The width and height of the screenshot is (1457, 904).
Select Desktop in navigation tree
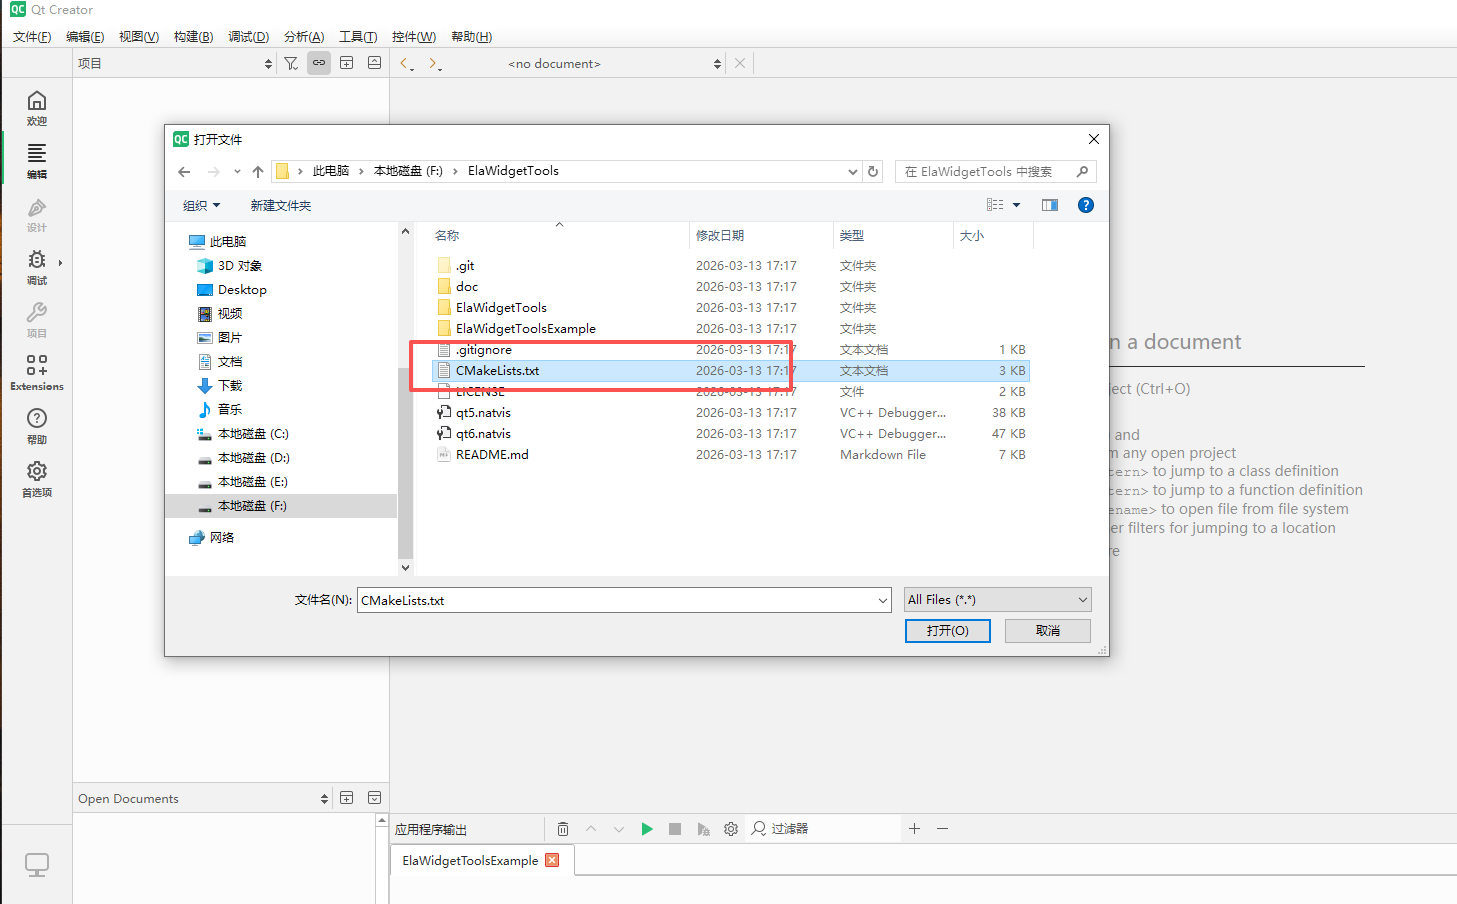pos(242,290)
